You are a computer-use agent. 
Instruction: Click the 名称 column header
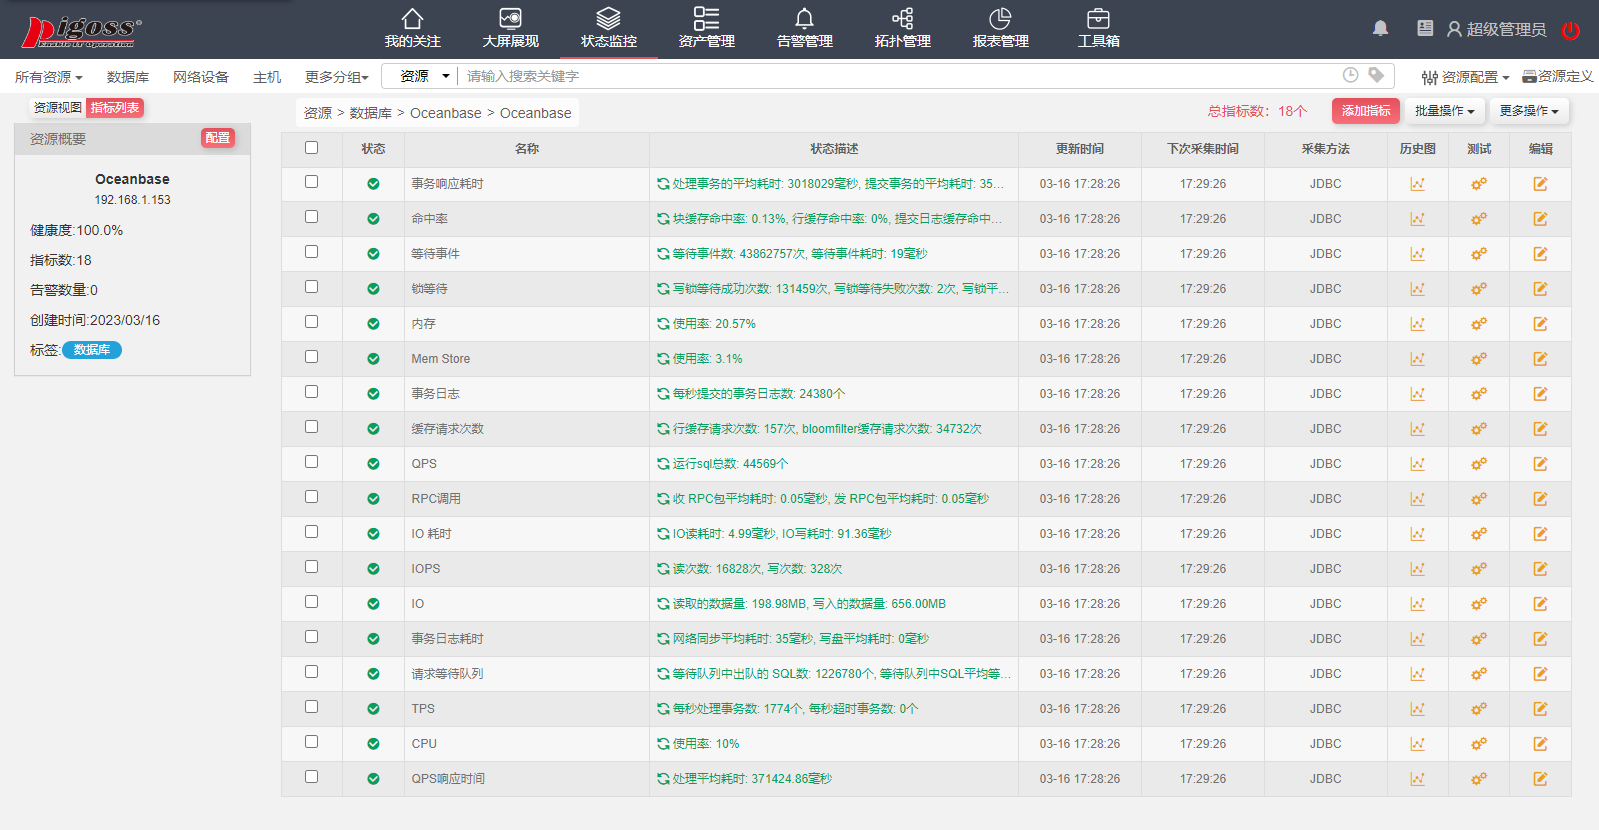(x=527, y=149)
